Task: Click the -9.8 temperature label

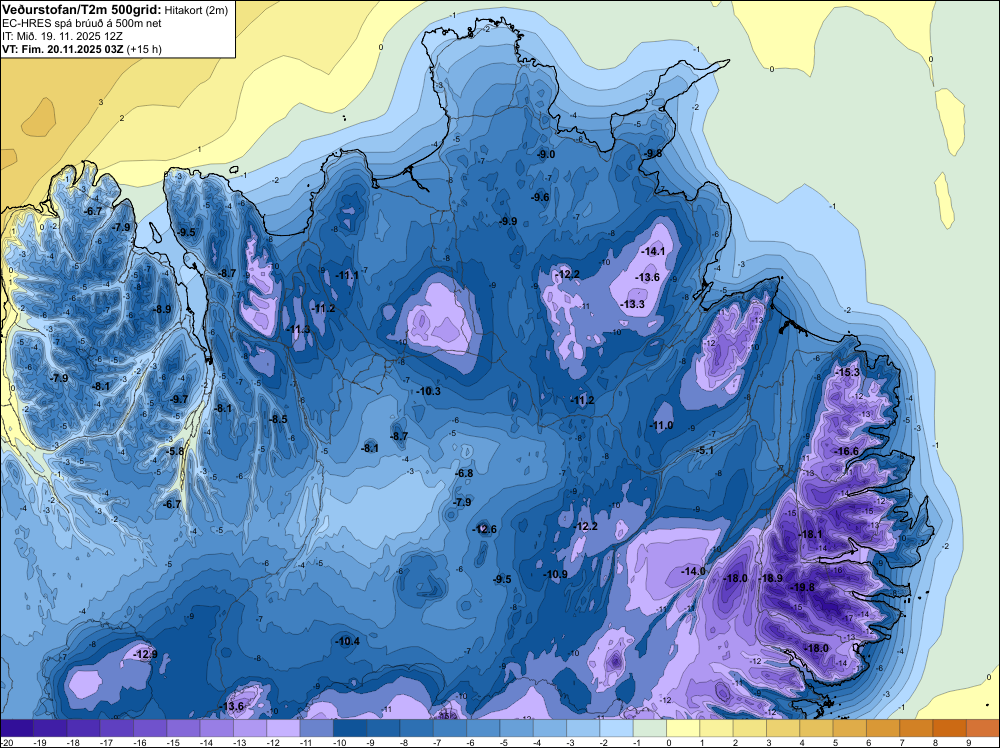Action: click(x=653, y=154)
